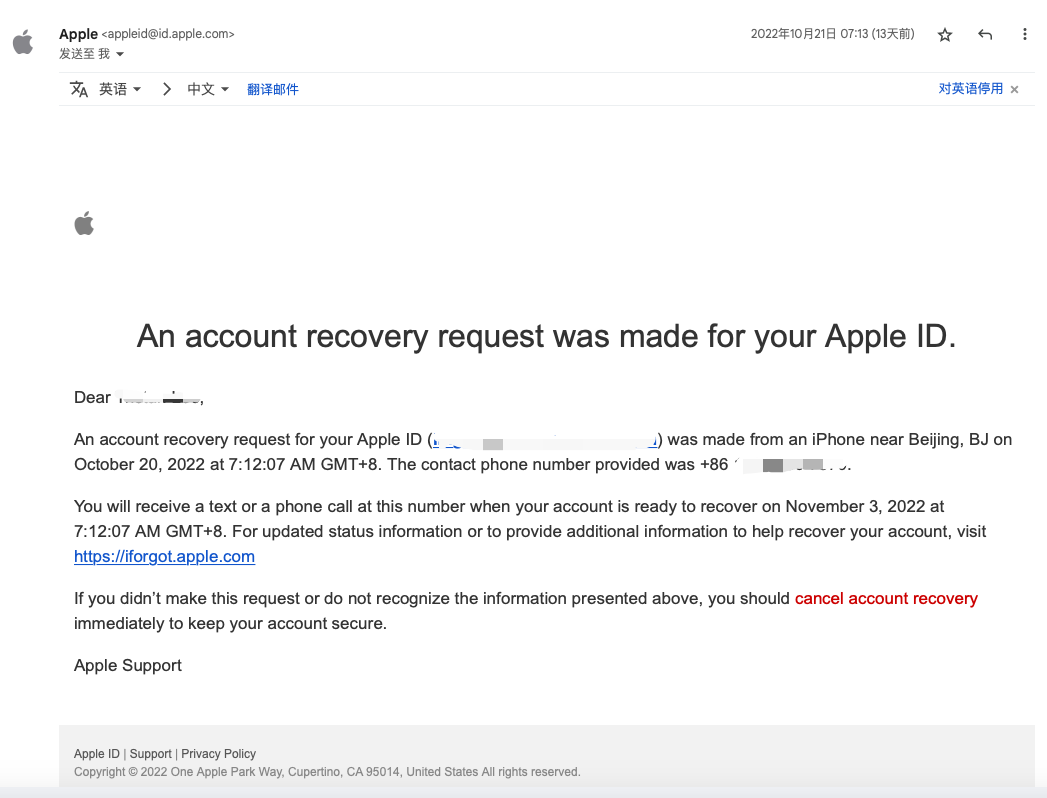Open the Apple ID footer link

(x=96, y=754)
